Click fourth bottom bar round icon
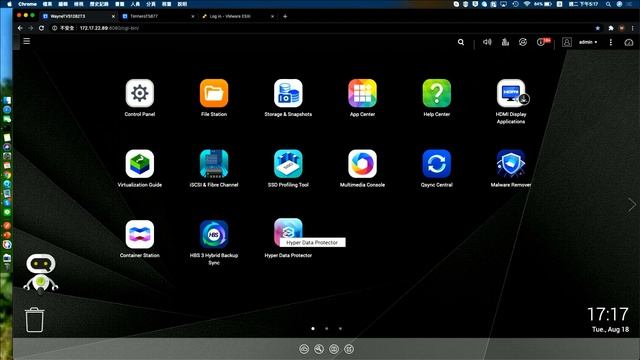This screenshot has width=640, height=360. (x=349, y=349)
